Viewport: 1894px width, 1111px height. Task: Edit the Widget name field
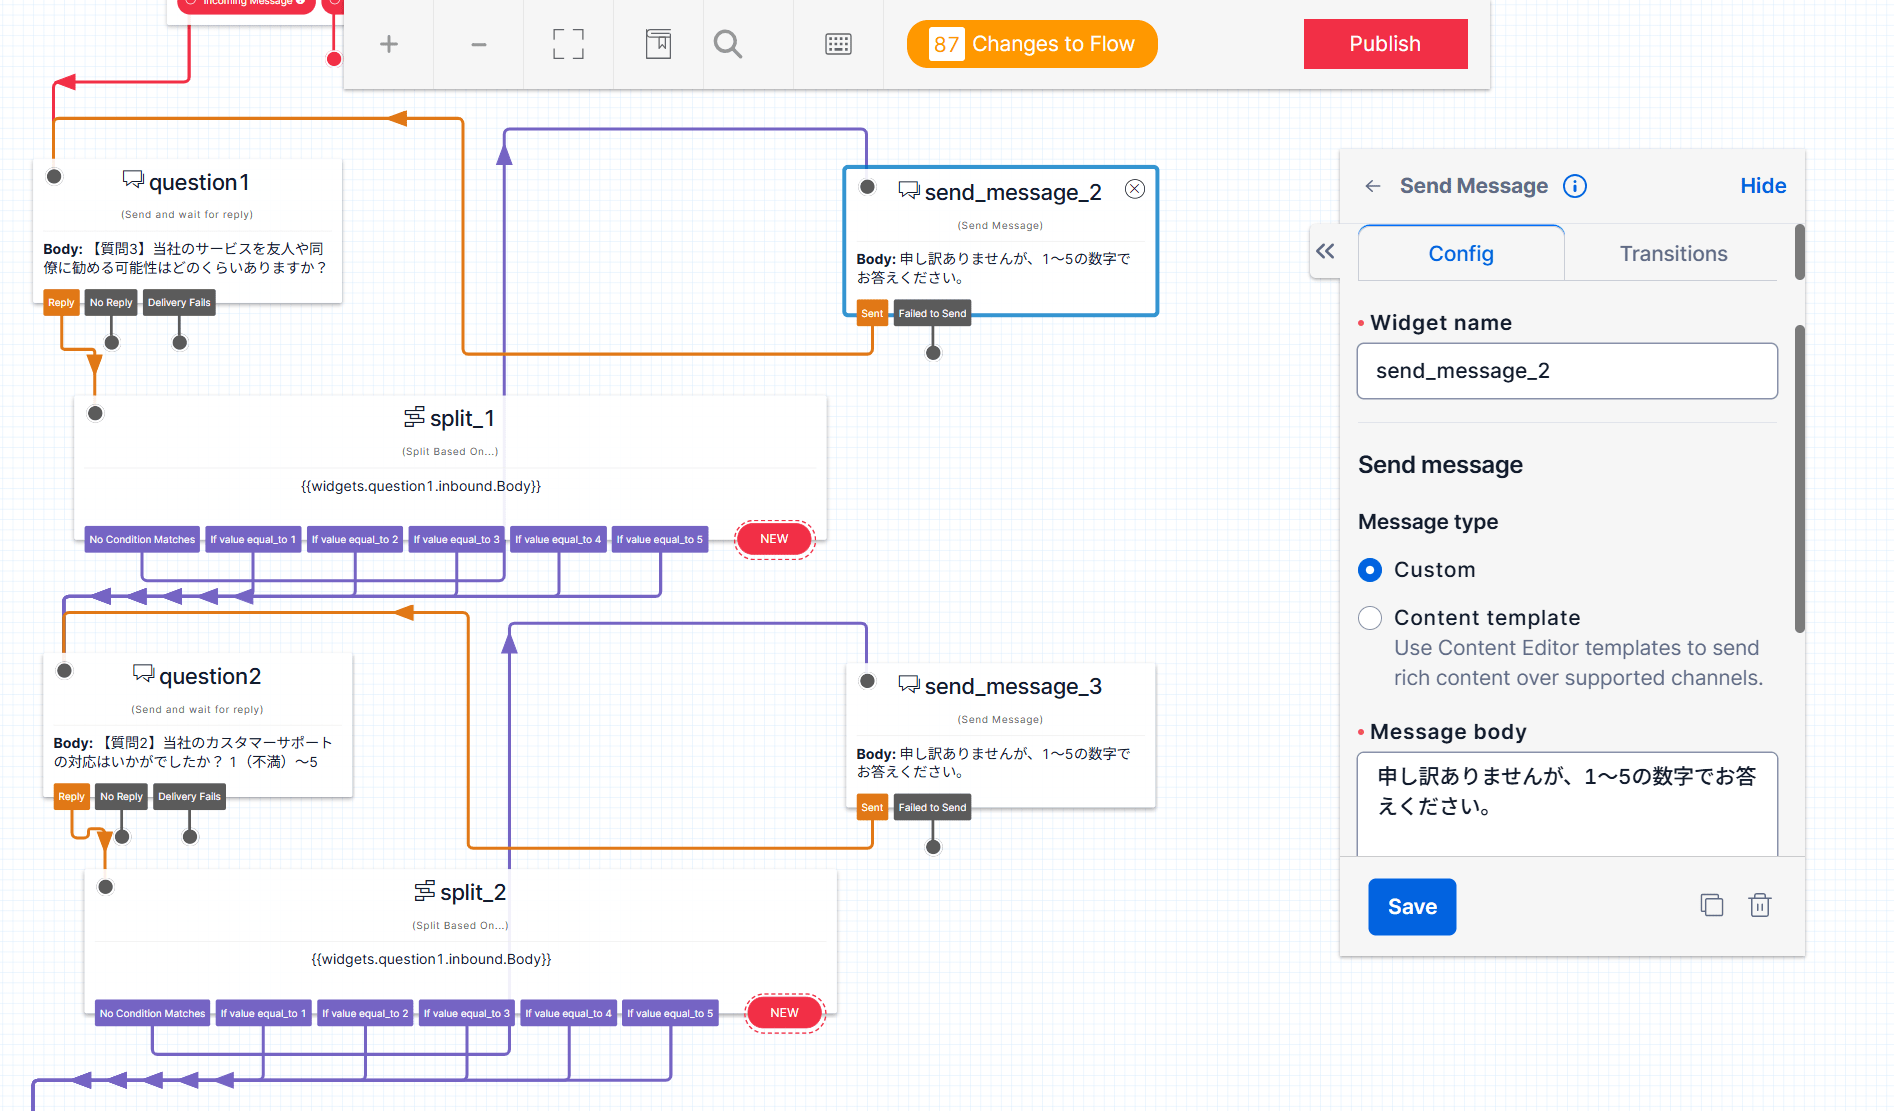tap(1567, 371)
